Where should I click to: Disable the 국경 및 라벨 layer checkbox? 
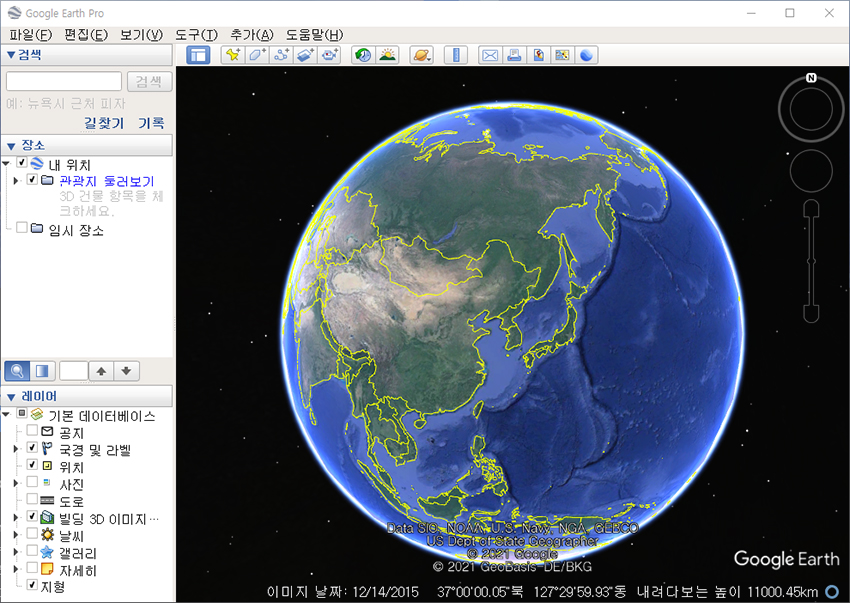tap(32, 448)
